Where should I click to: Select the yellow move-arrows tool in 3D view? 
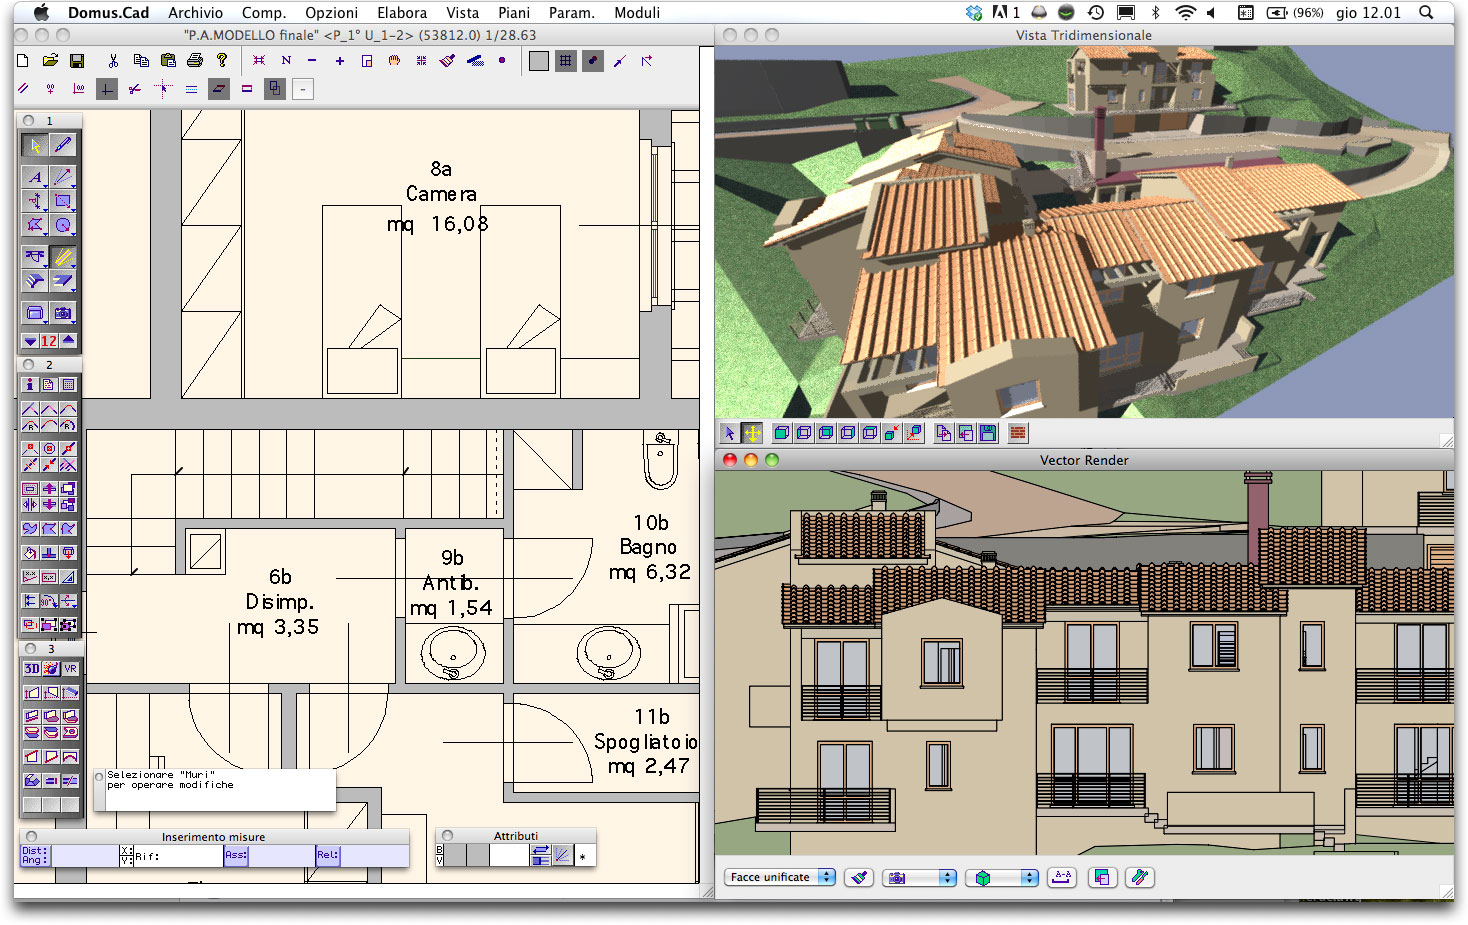click(752, 433)
